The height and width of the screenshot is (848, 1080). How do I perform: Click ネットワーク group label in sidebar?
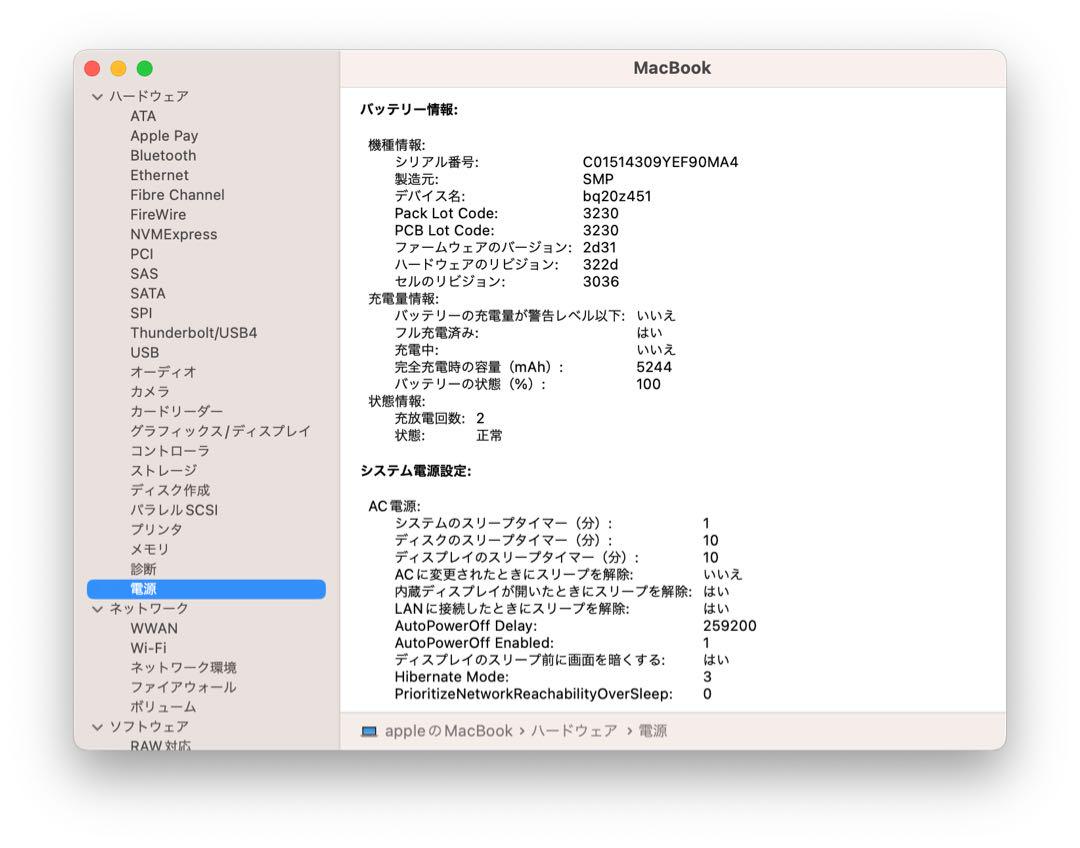(x=149, y=609)
